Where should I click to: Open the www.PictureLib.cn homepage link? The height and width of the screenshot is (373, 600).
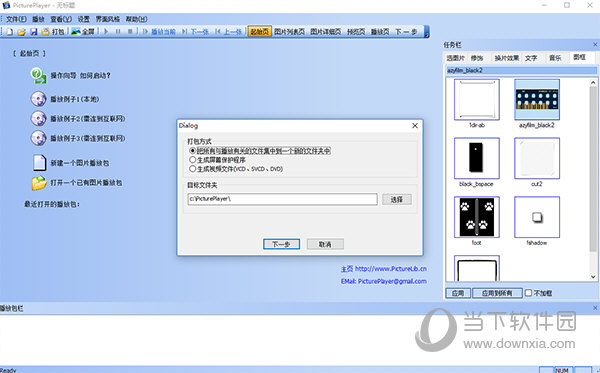[x=390, y=269]
